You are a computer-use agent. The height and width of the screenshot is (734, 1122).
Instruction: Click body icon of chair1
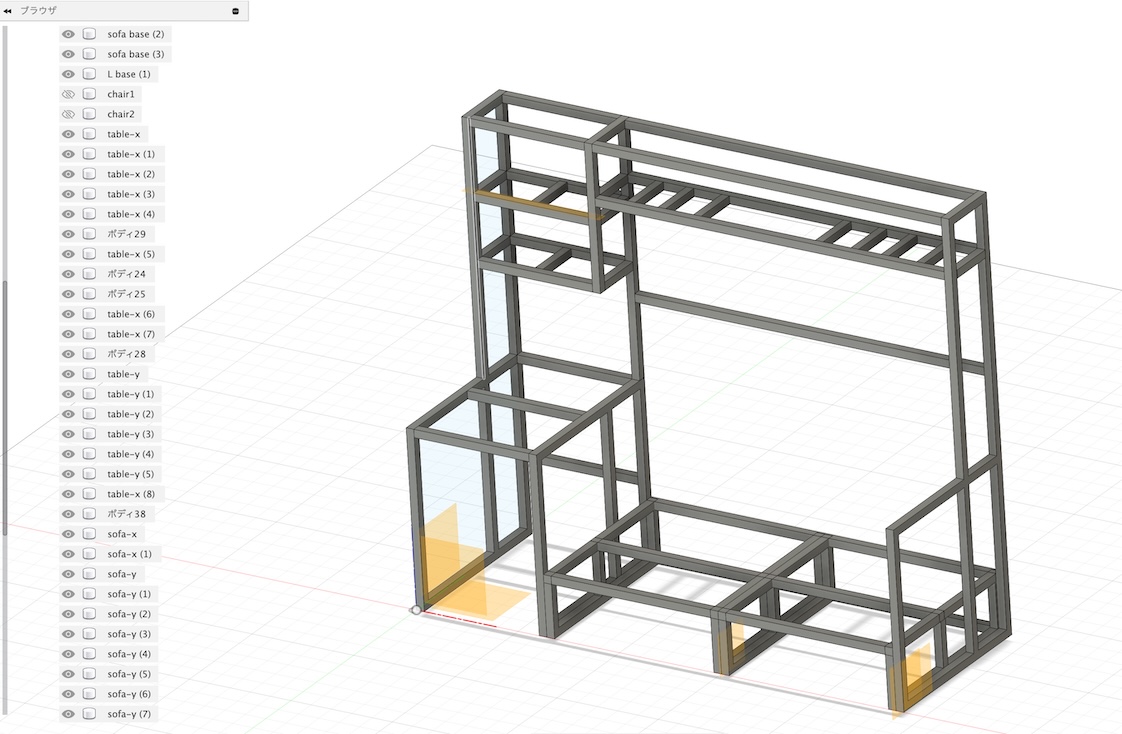89,94
